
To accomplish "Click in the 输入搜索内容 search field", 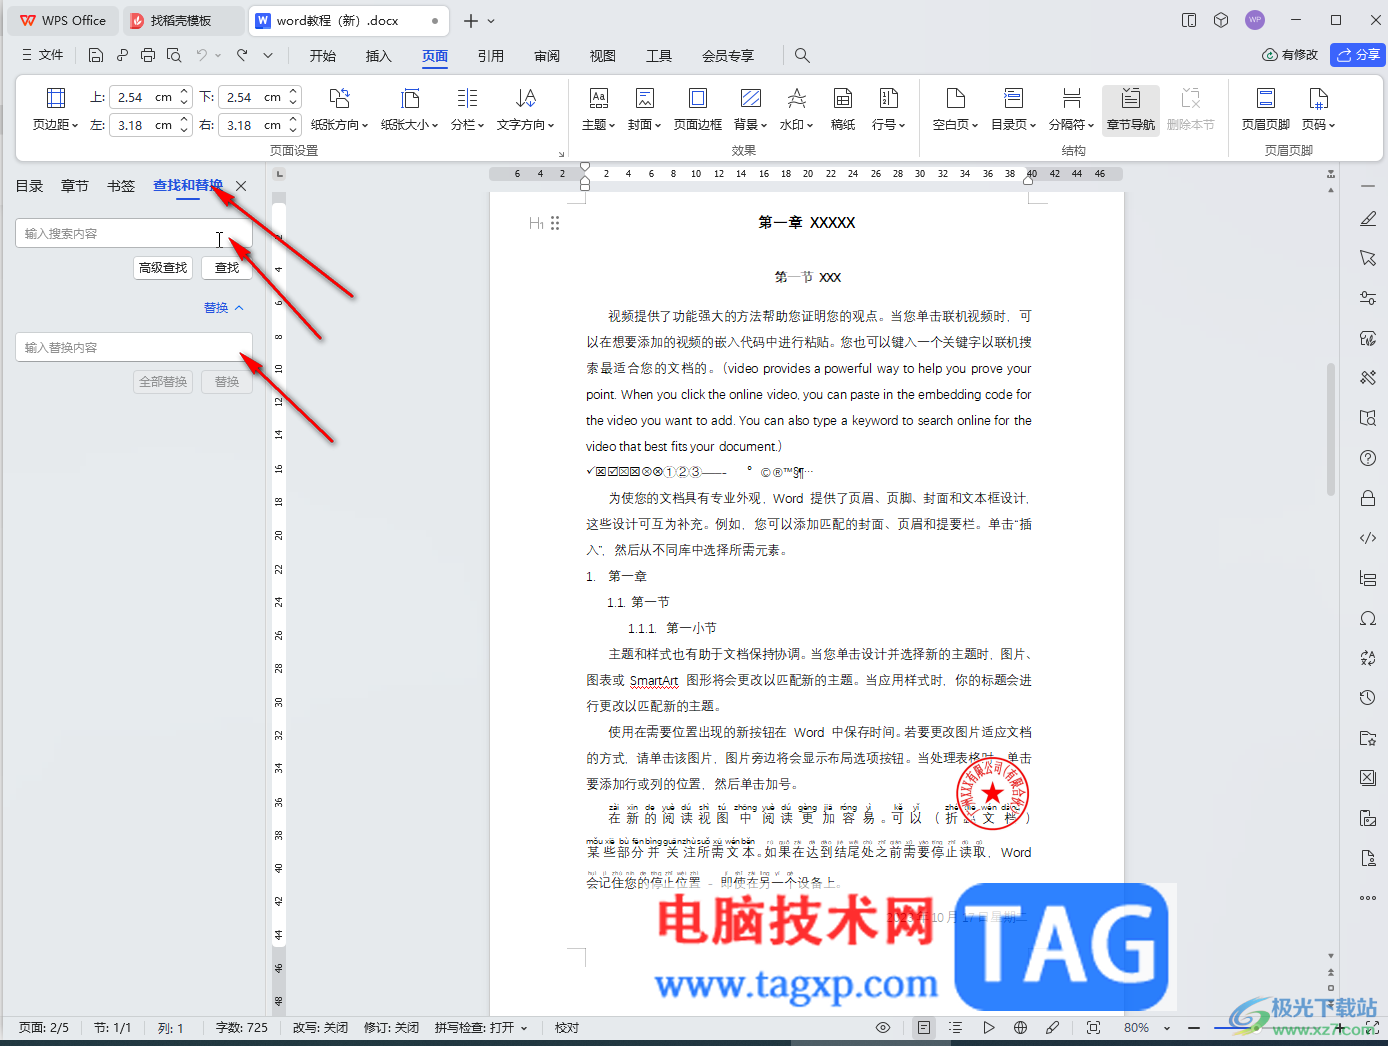I will pos(134,233).
